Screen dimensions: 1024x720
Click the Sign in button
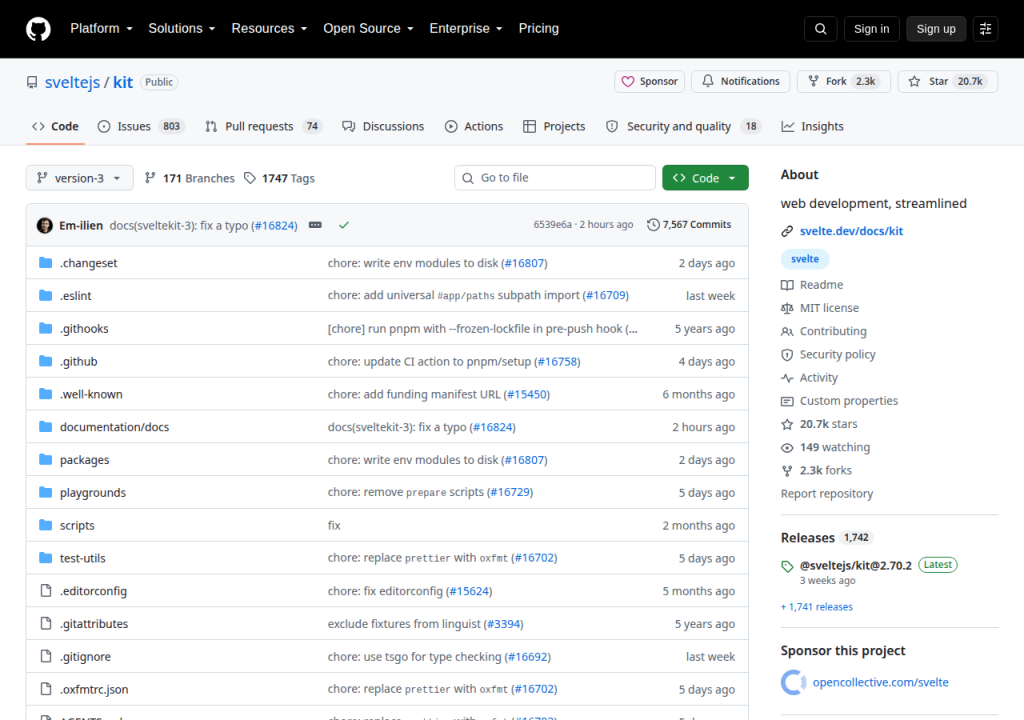click(x=871, y=29)
